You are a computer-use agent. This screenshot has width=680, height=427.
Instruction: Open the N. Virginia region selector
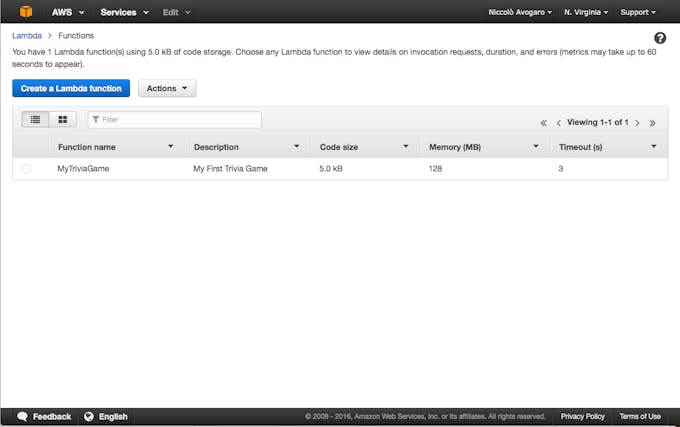tap(586, 12)
